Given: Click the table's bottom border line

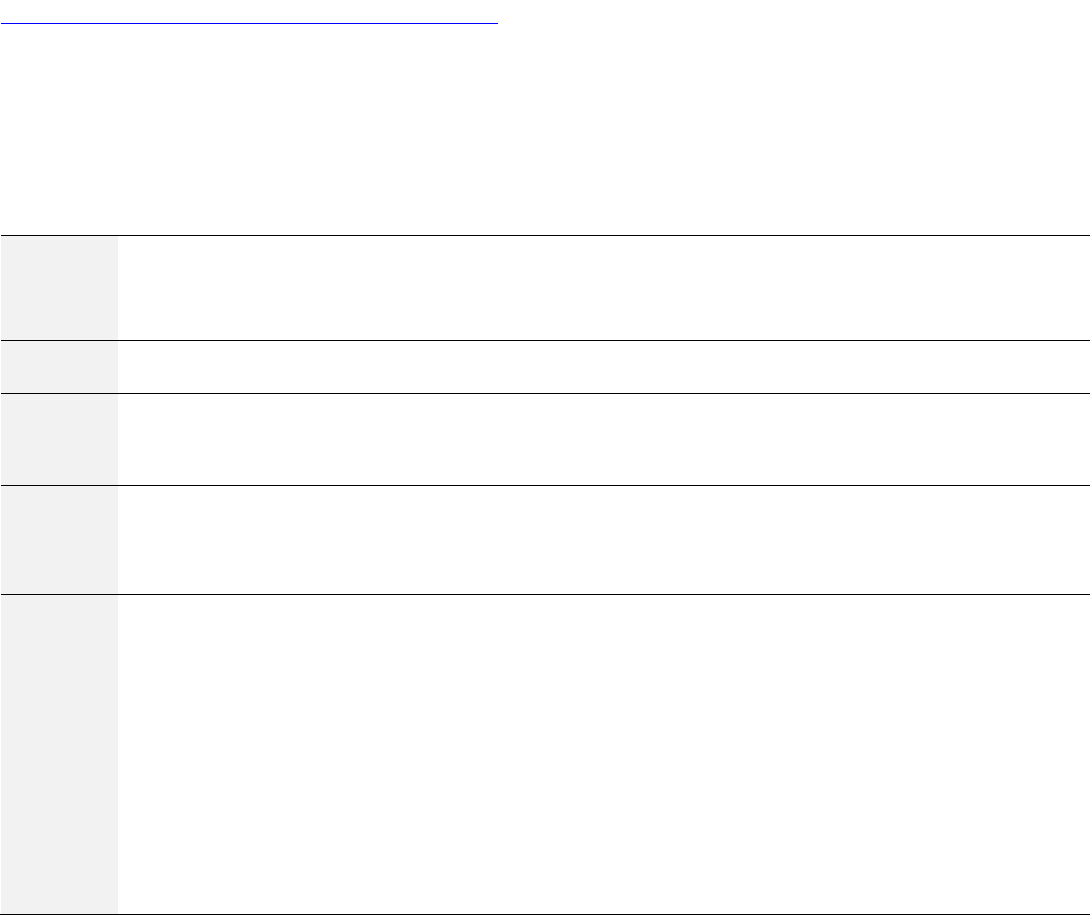Looking at the screenshot, I should point(544,913).
